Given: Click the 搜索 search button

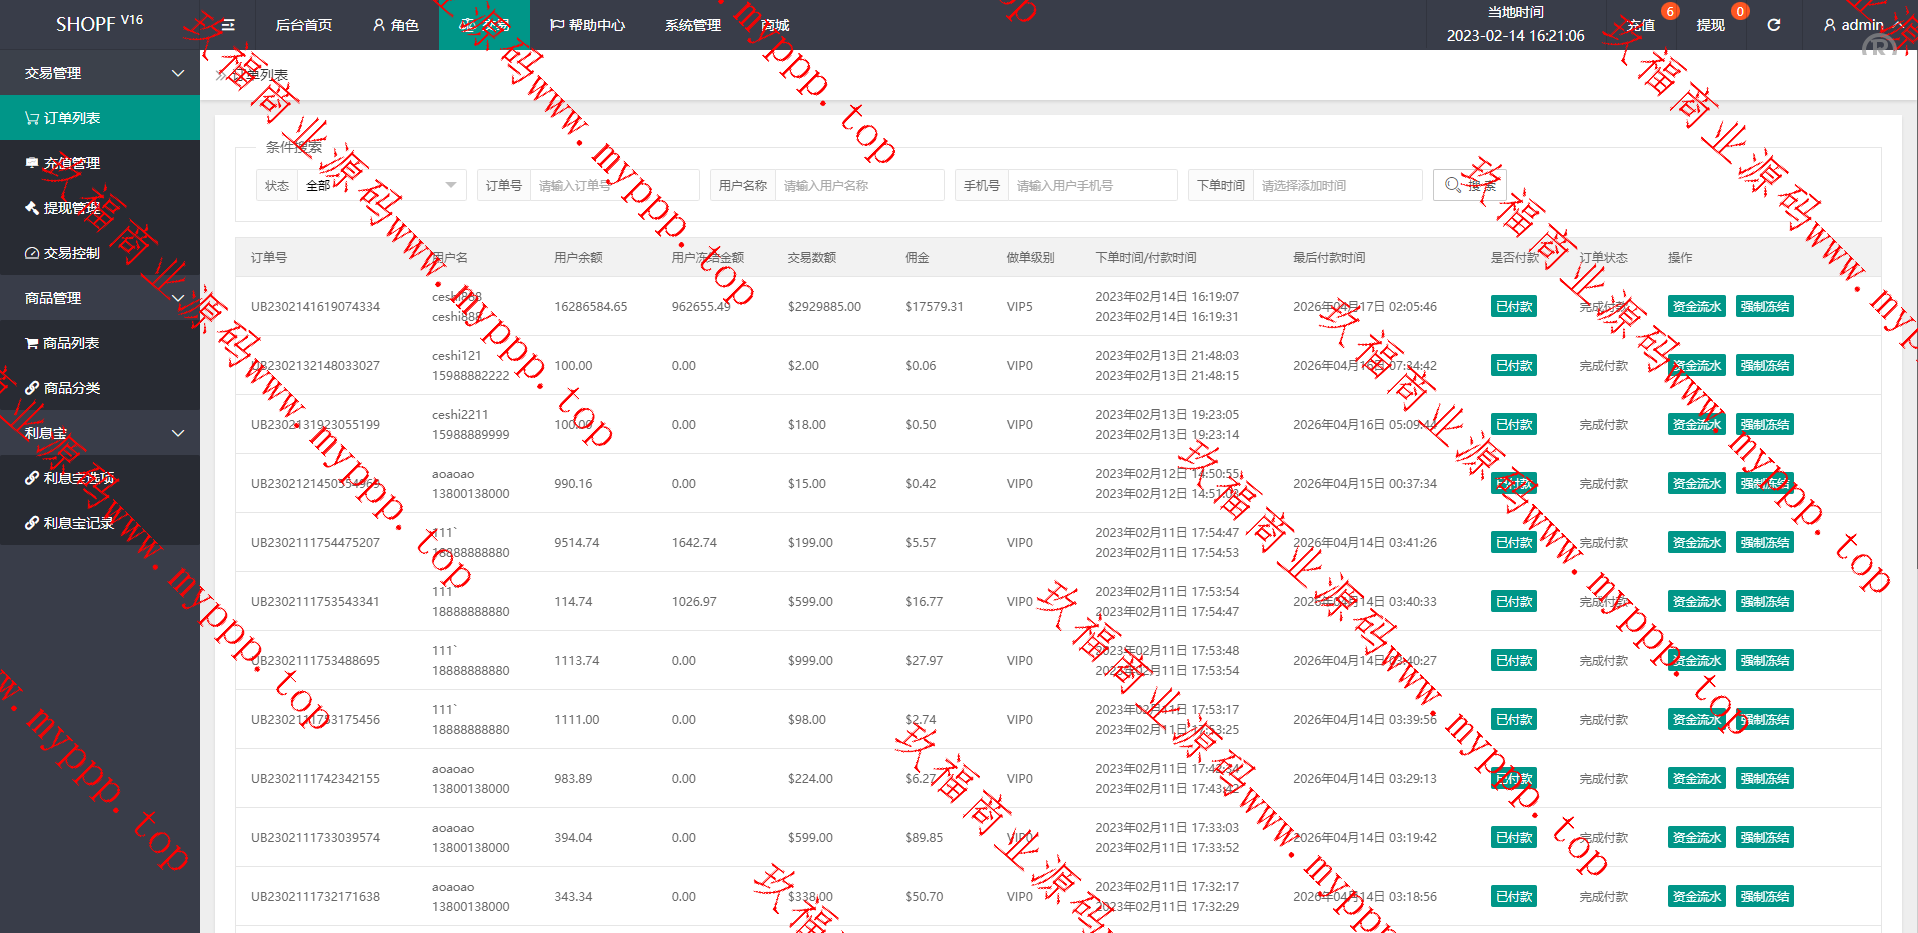Looking at the screenshot, I should (1470, 185).
